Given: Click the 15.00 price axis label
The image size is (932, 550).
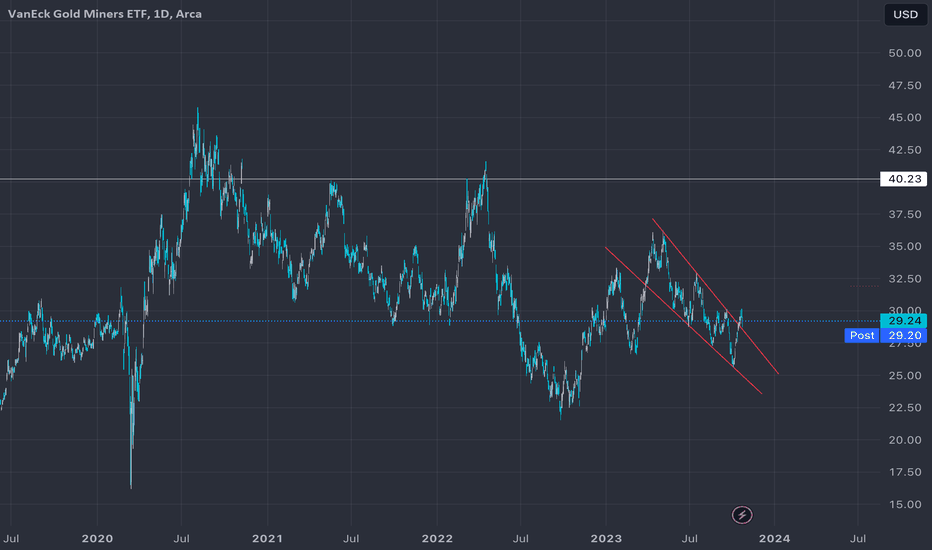Looking at the screenshot, I should [905, 505].
